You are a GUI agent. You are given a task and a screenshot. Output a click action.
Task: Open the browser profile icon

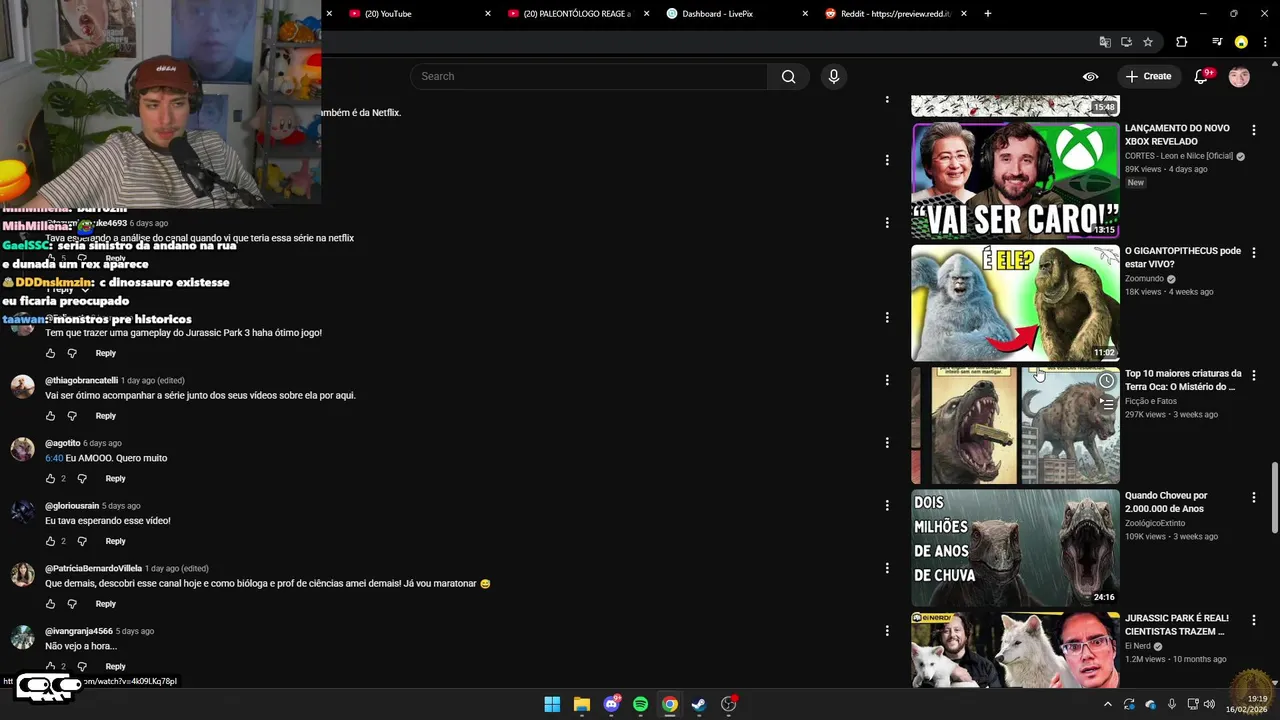point(1241,42)
